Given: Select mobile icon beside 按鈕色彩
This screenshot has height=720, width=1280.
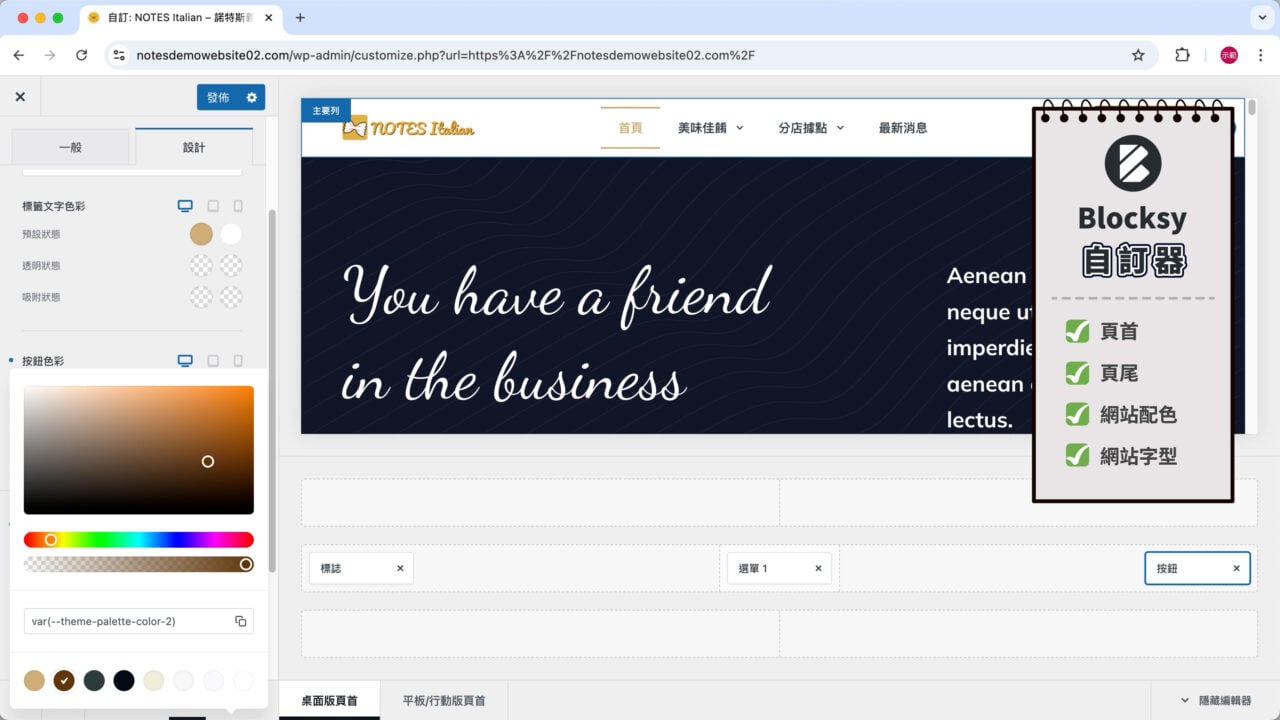Looking at the screenshot, I should tap(240, 360).
